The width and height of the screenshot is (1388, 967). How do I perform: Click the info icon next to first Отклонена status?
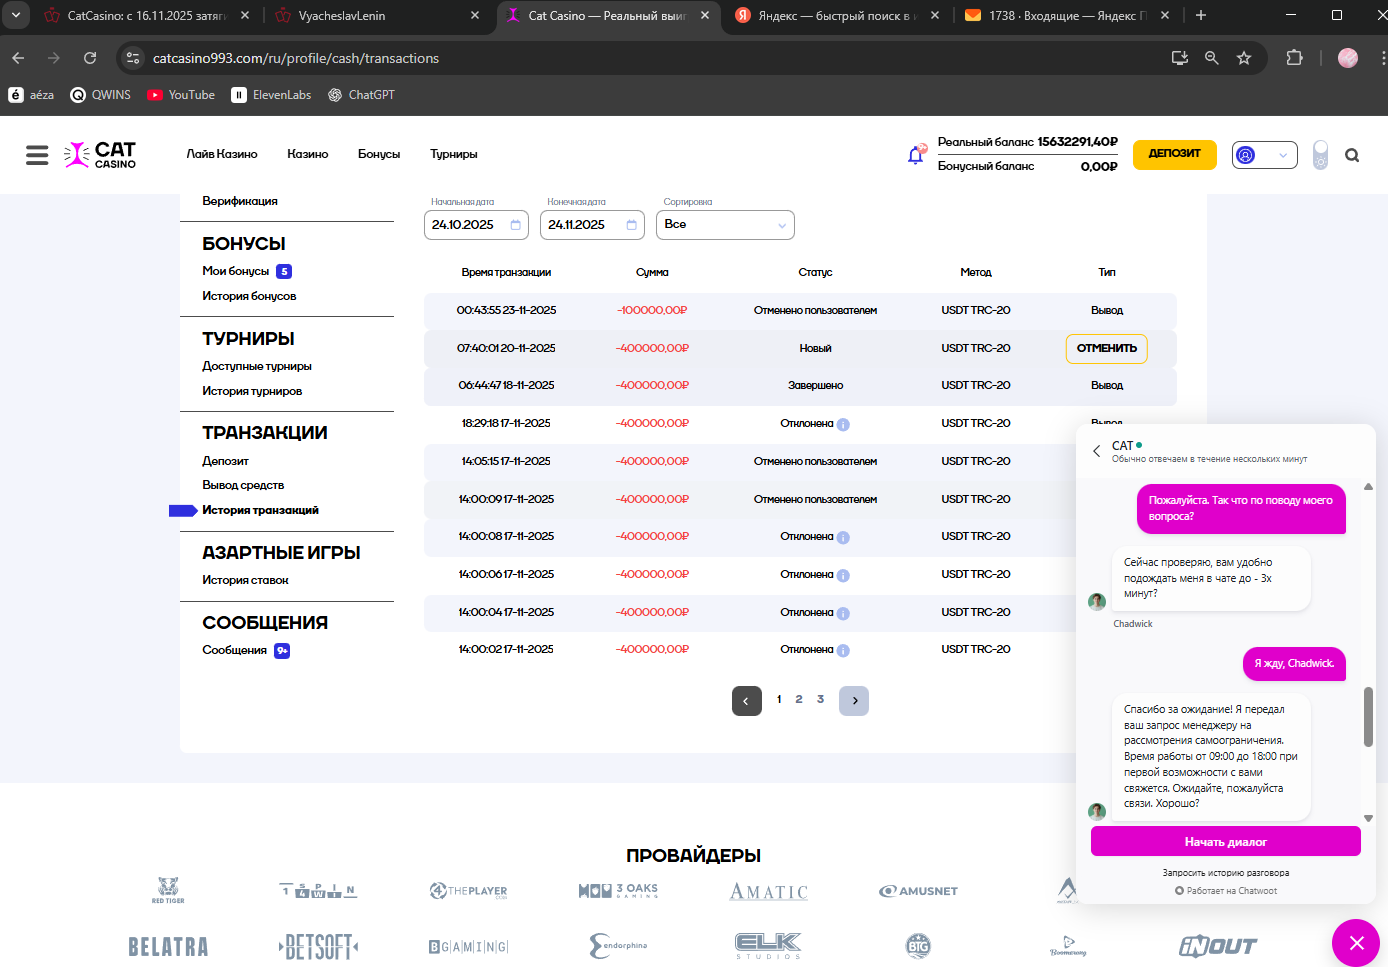pyautogui.click(x=843, y=425)
